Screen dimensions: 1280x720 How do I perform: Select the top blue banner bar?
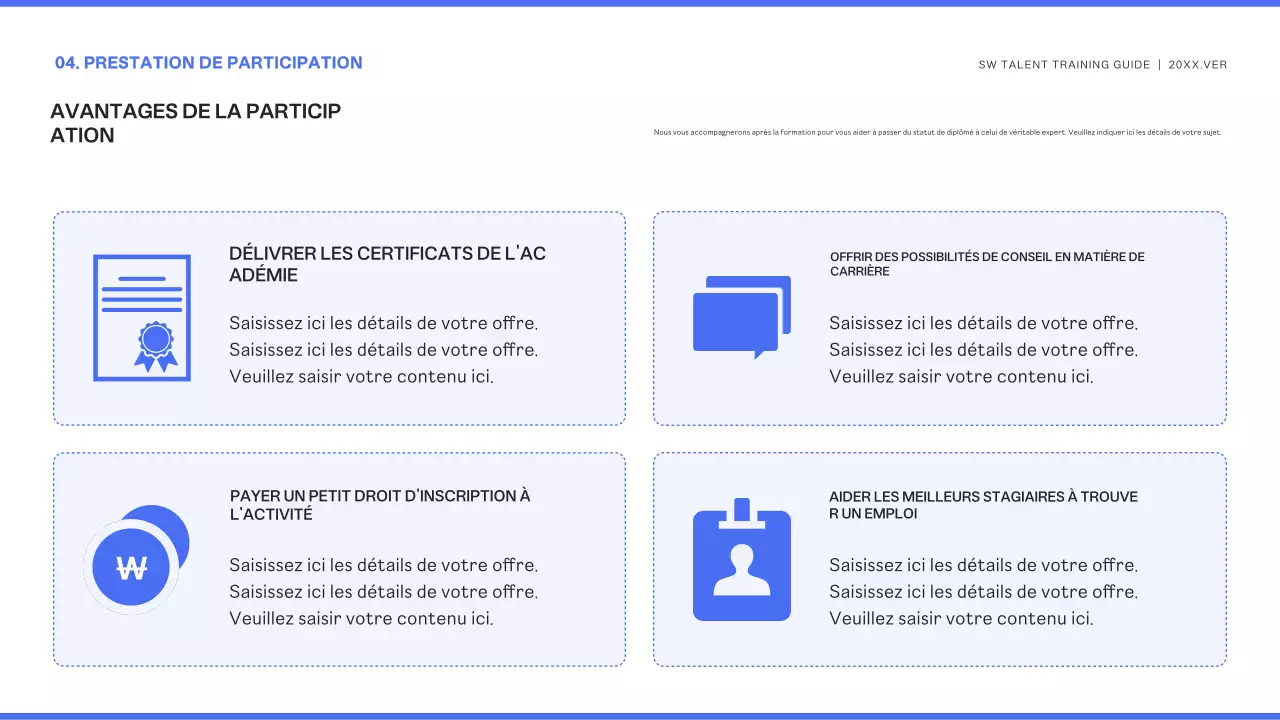click(640, 7)
